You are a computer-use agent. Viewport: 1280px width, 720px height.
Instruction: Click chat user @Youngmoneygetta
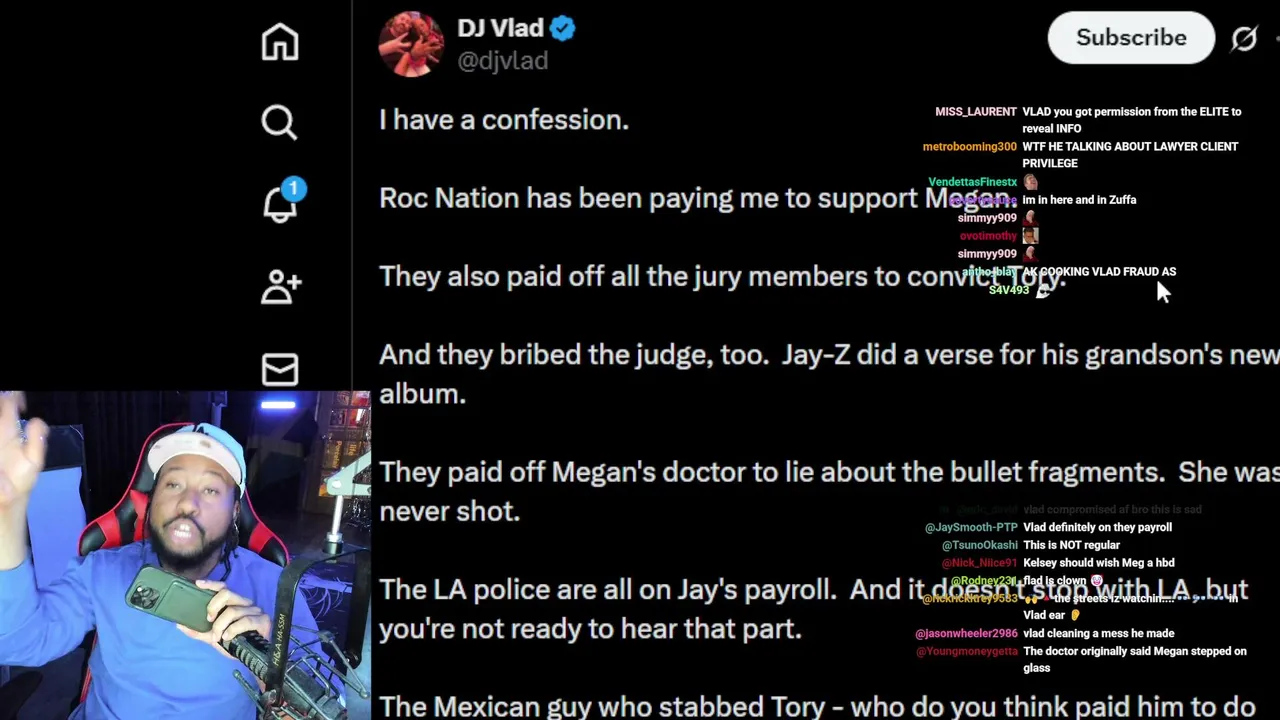[967, 651]
